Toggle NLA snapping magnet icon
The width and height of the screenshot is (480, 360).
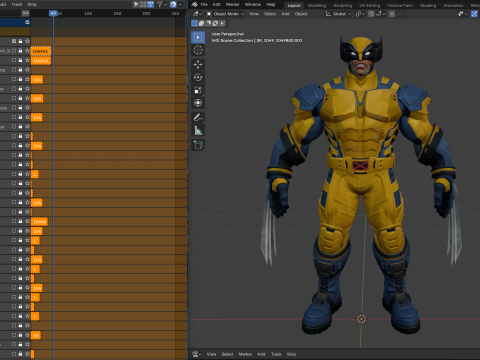pyautogui.click(x=173, y=4)
